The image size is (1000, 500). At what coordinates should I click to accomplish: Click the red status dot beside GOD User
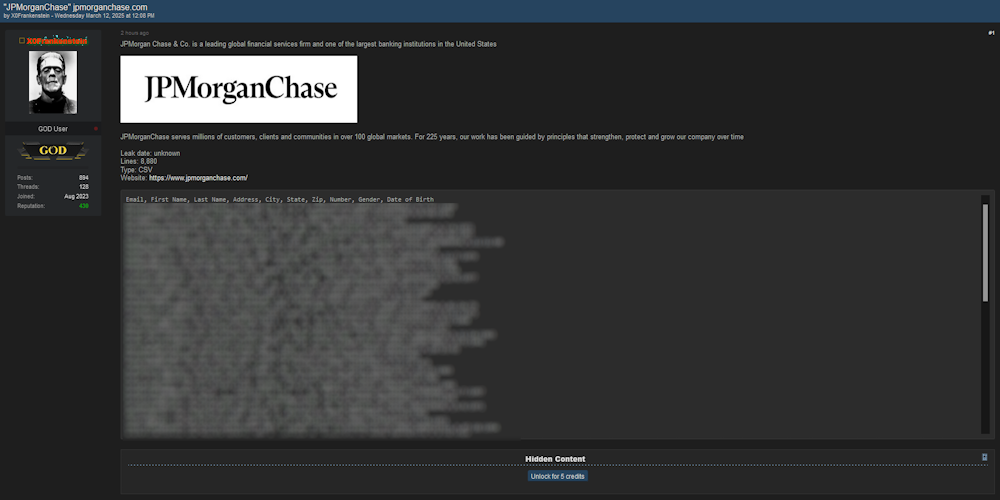coord(96,129)
